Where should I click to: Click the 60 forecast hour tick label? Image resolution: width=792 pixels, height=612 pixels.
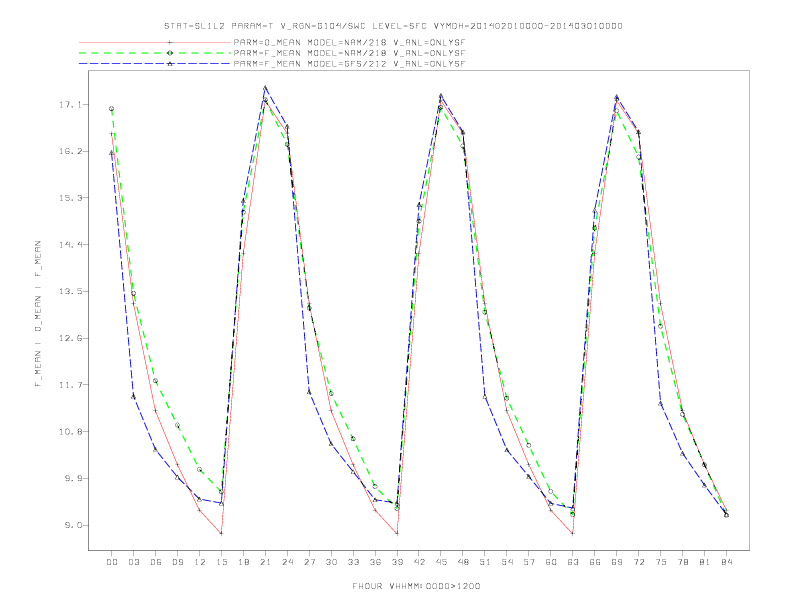coord(551,562)
